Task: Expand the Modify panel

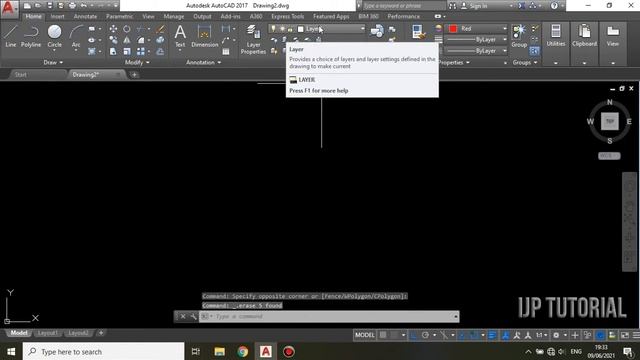Action: [137, 62]
